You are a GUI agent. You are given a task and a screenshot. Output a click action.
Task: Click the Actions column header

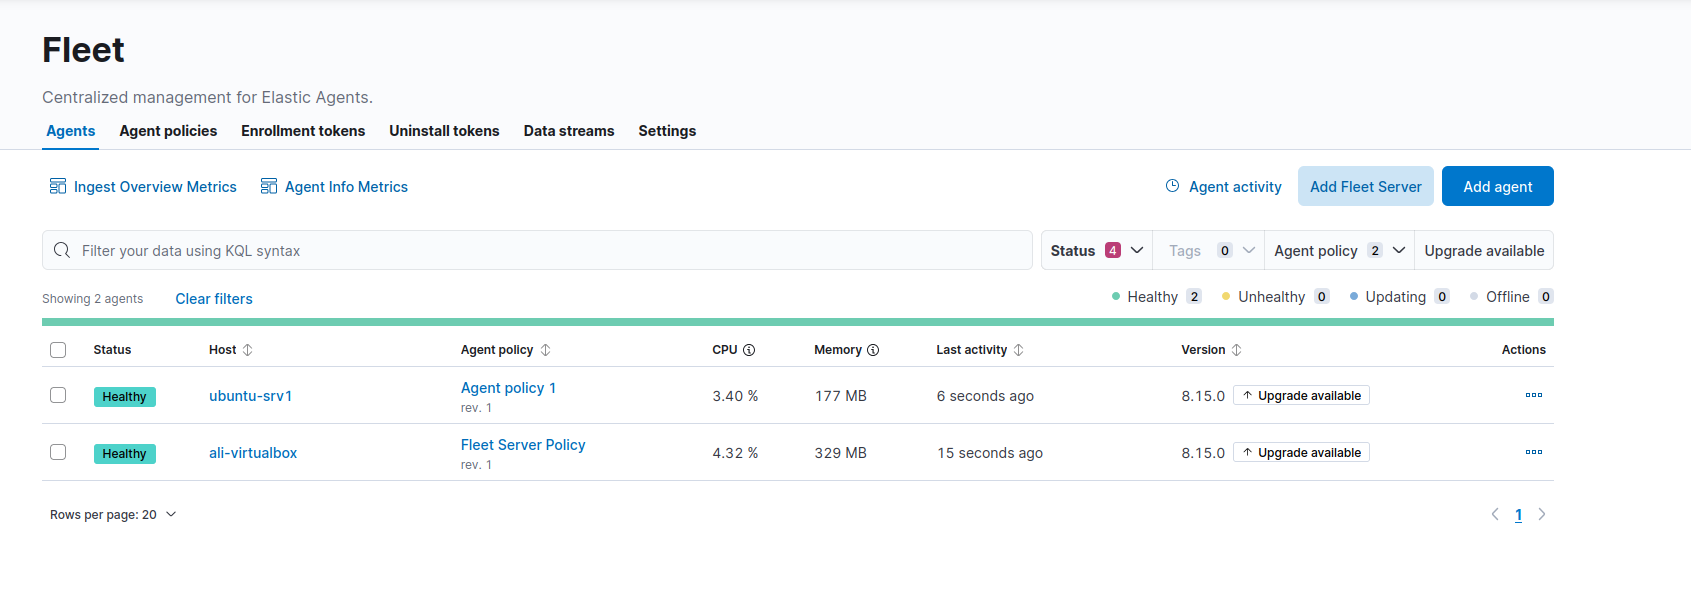[x=1523, y=350]
